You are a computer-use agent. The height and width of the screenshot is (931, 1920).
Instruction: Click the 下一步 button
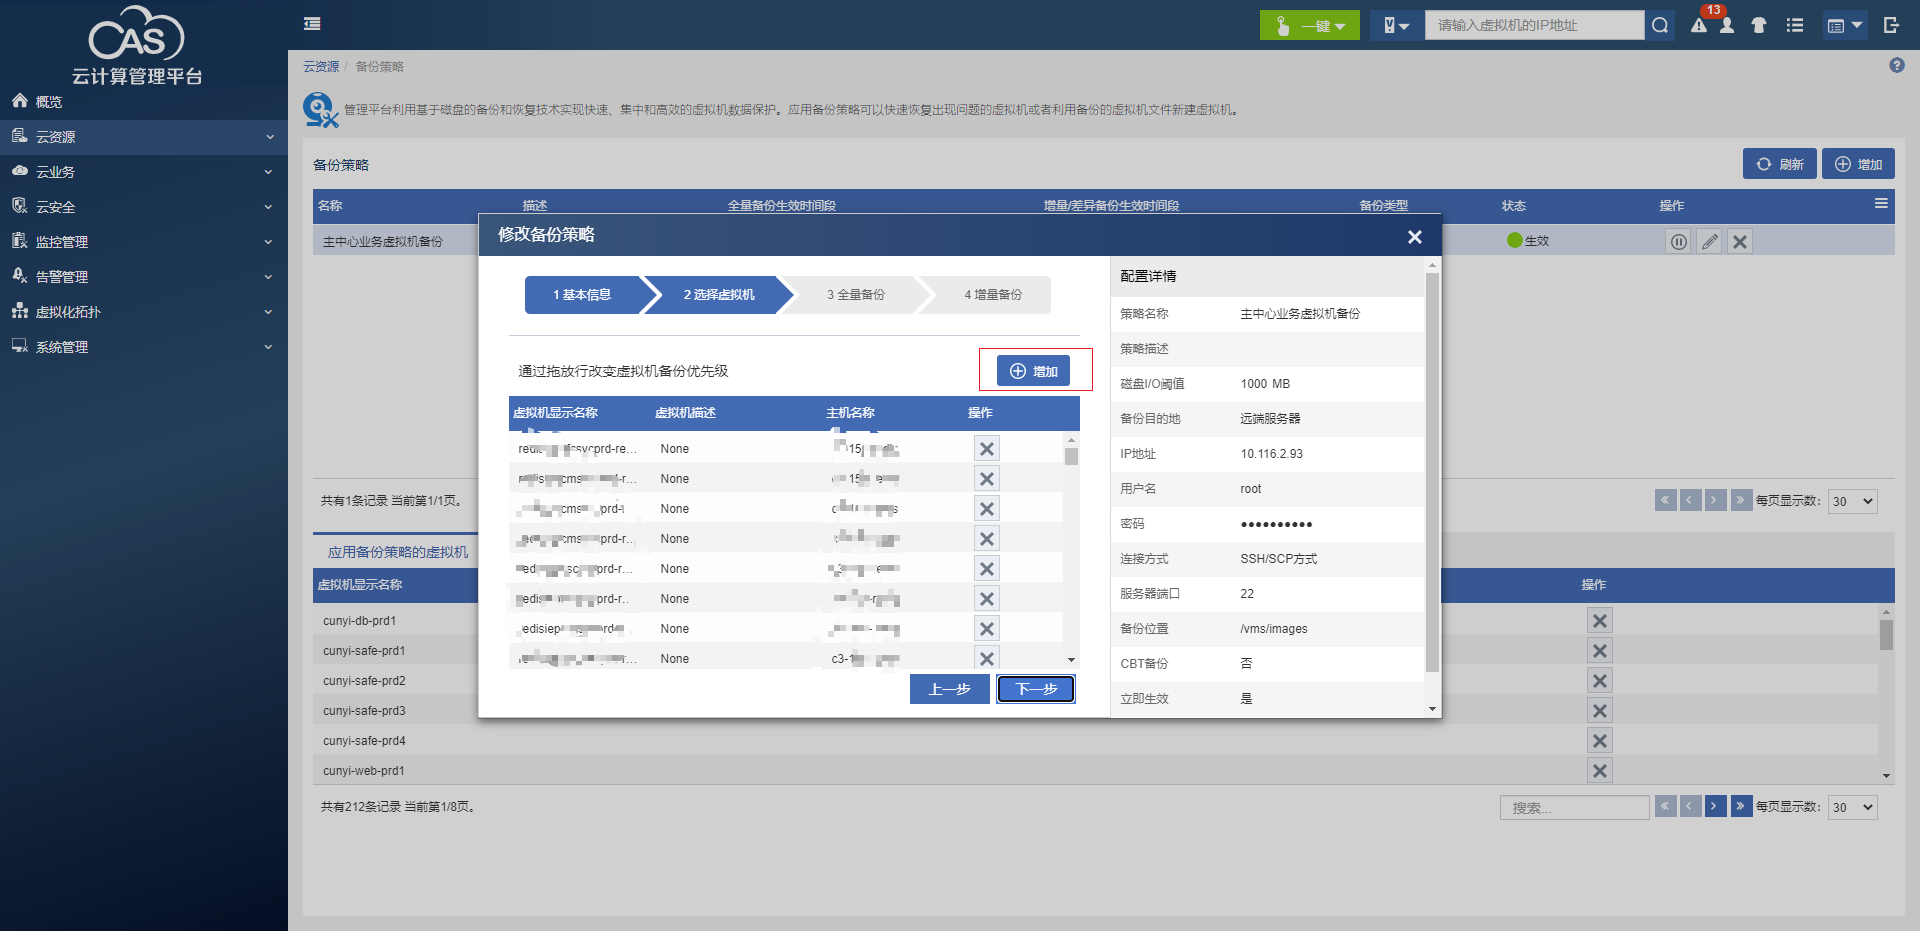(x=1036, y=689)
